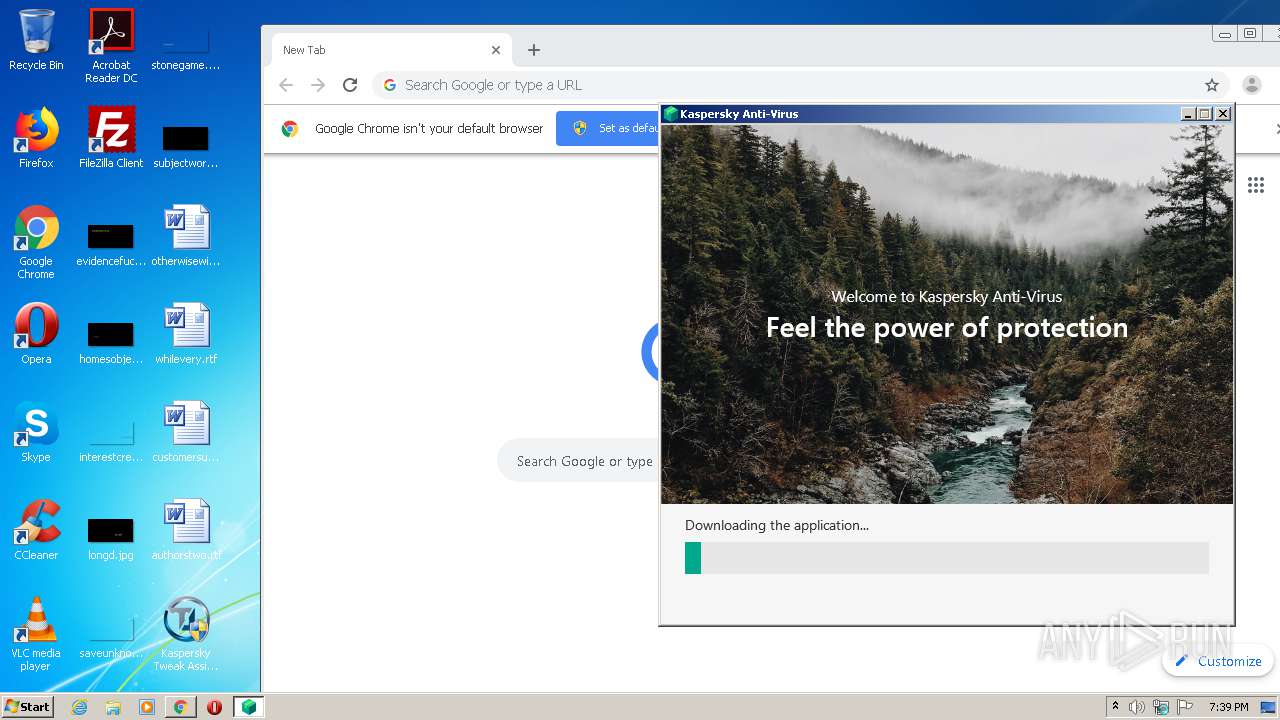Select the saveunkno... desktop file icon
Viewport: 1280px width, 720px height.
111,636
